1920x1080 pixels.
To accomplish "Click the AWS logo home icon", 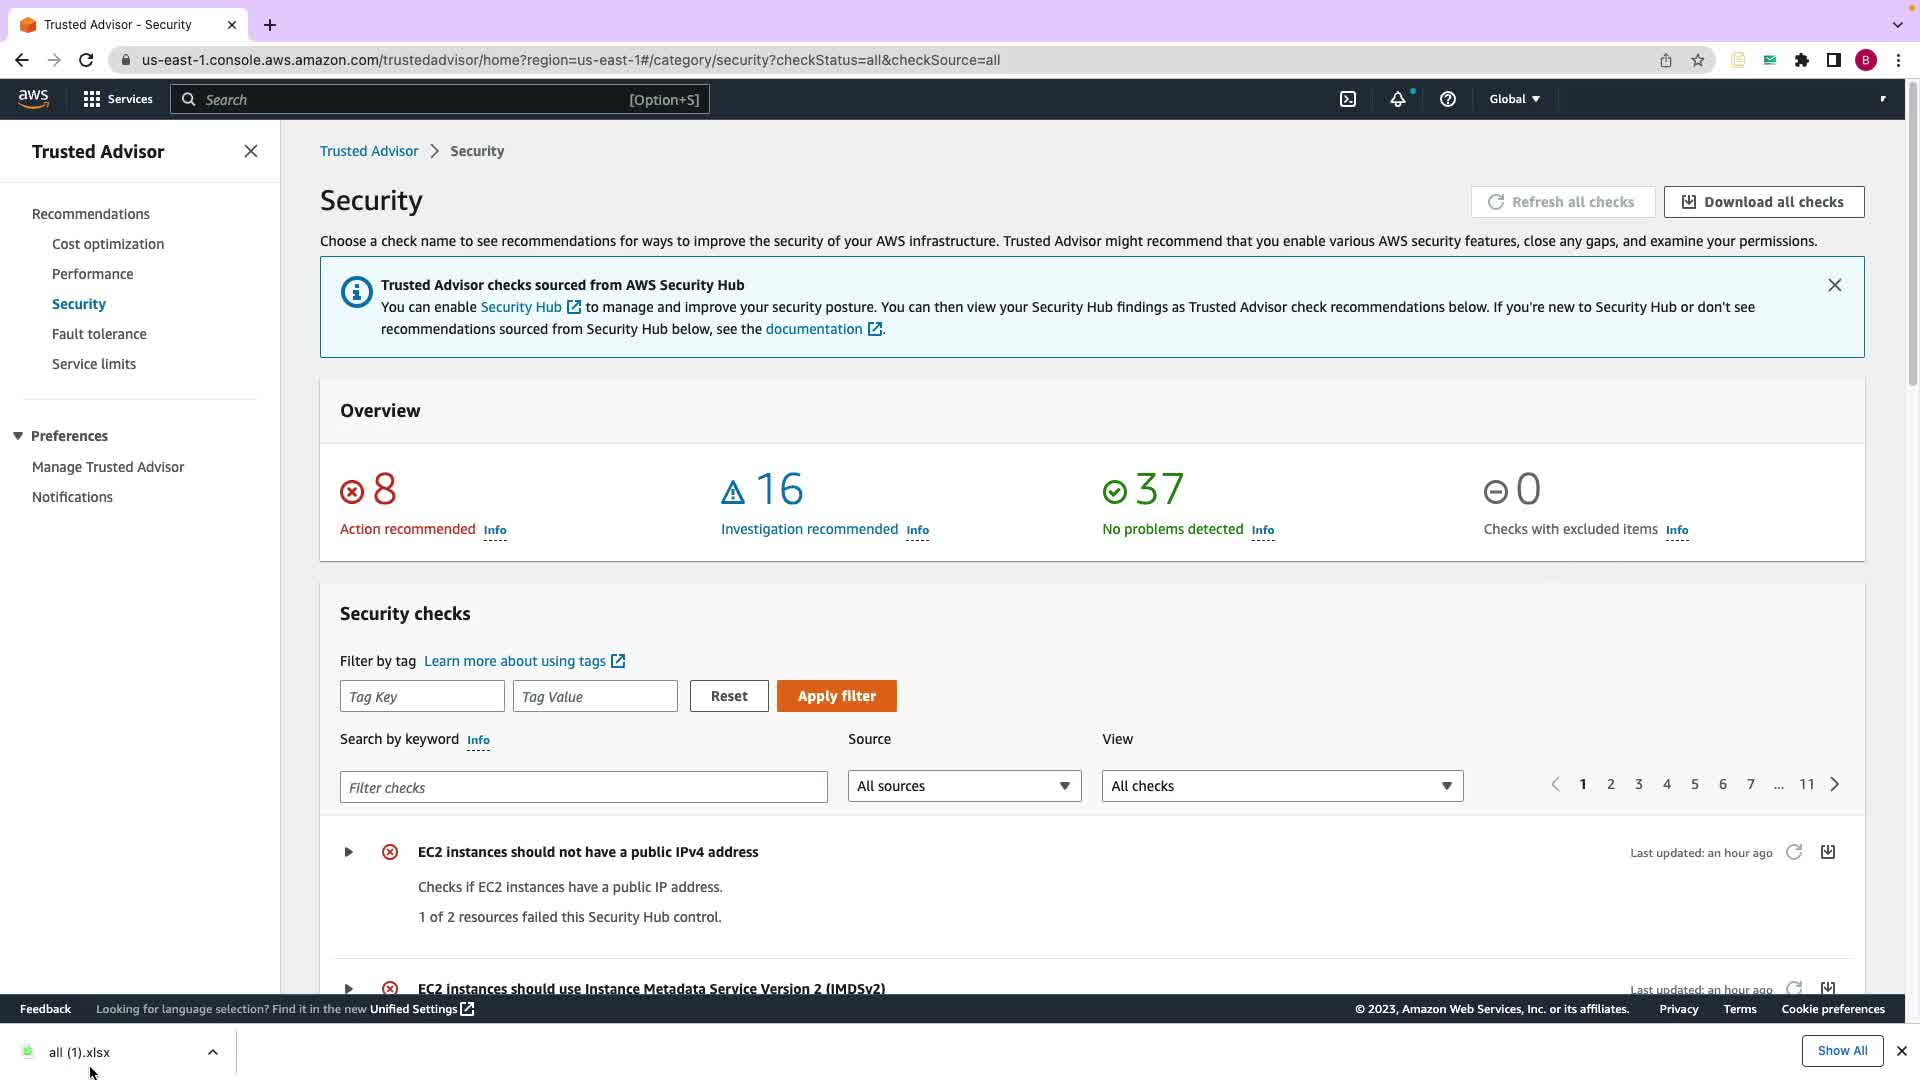I will (x=33, y=99).
